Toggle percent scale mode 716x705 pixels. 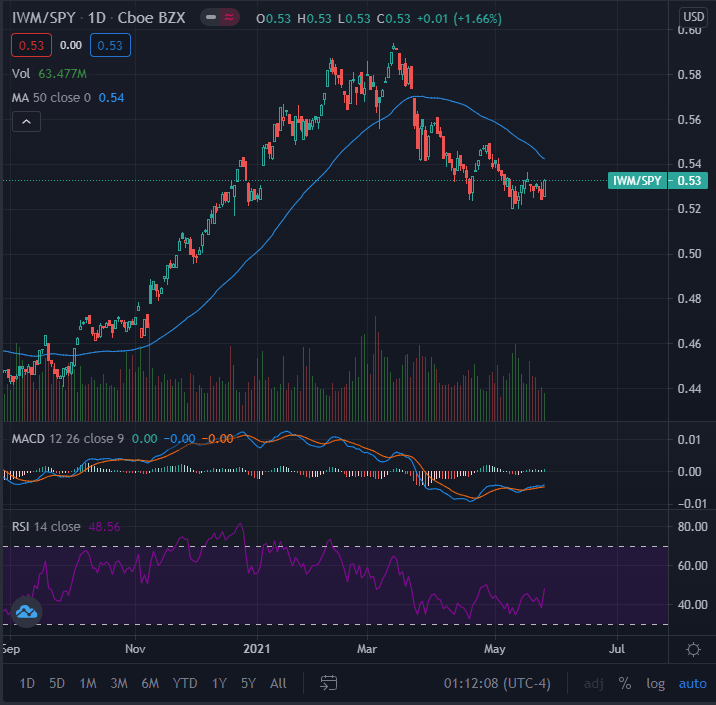pyautogui.click(x=625, y=683)
